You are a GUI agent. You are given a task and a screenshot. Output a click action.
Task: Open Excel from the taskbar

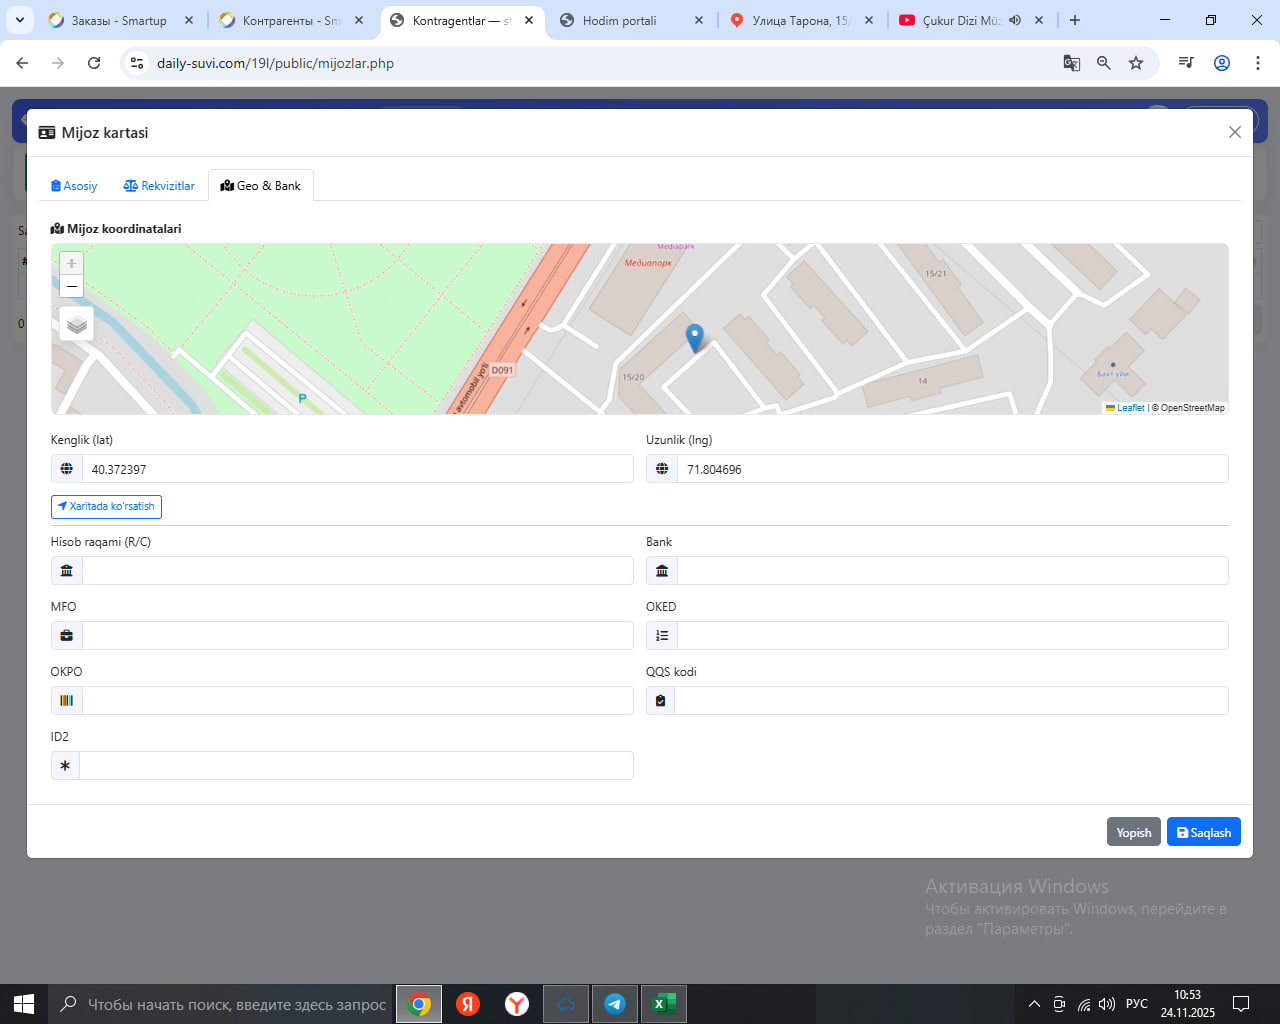[x=663, y=1004]
